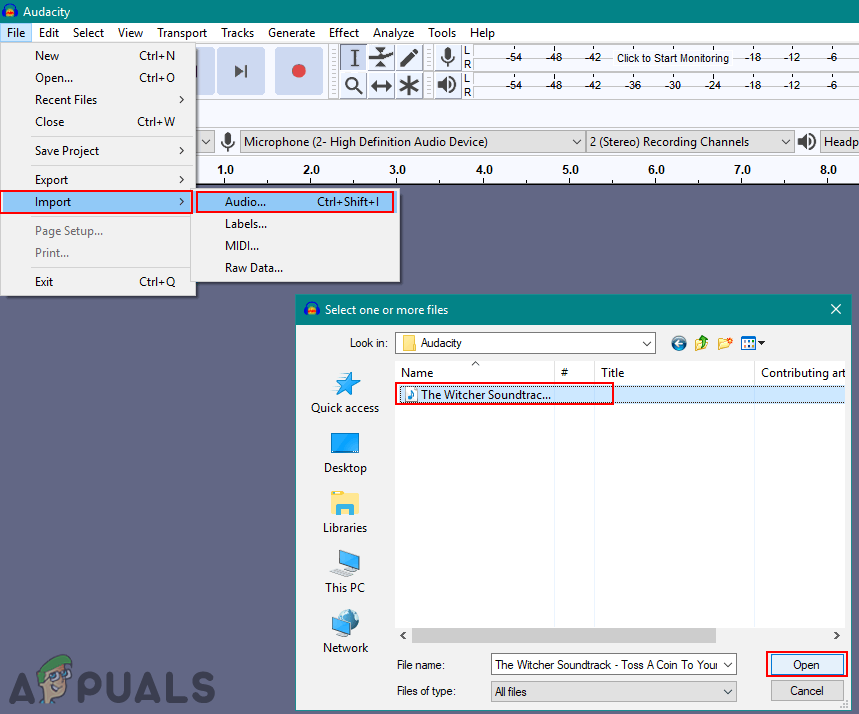The height and width of the screenshot is (714, 859).
Task: Go to This PC in dialog sidebar
Action: click(x=345, y=572)
